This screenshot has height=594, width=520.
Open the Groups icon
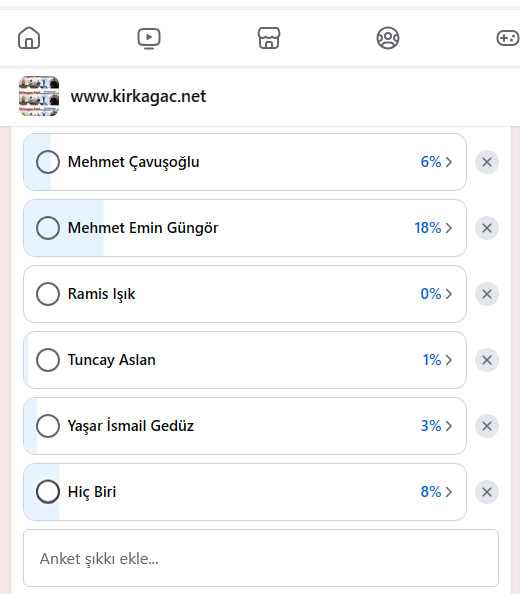click(388, 38)
